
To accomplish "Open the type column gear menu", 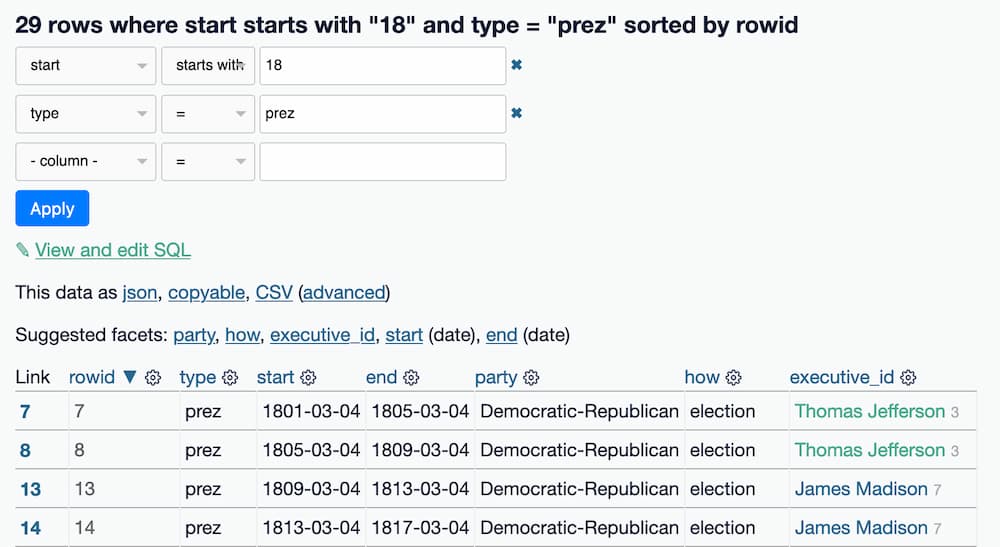I will [230, 378].
